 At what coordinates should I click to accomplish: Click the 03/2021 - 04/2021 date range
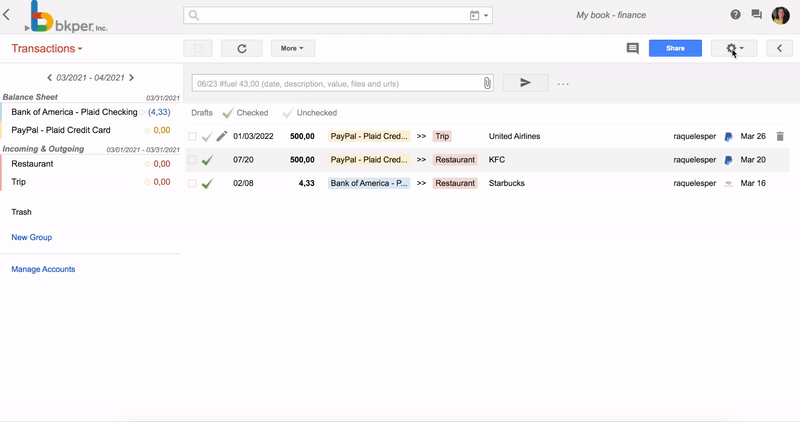coord(90,78)
